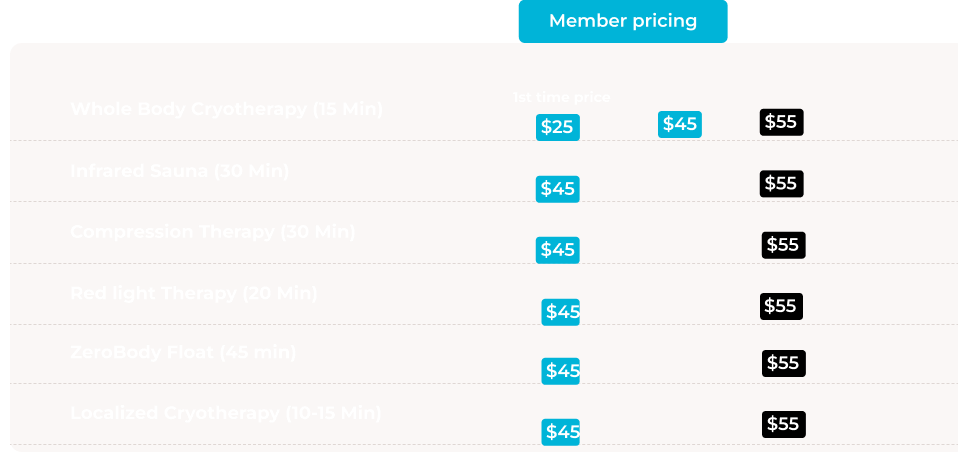958x471 pixels.
Task: Click ZeroBody Float (45 min) label
Action: [x=183, y=352]
